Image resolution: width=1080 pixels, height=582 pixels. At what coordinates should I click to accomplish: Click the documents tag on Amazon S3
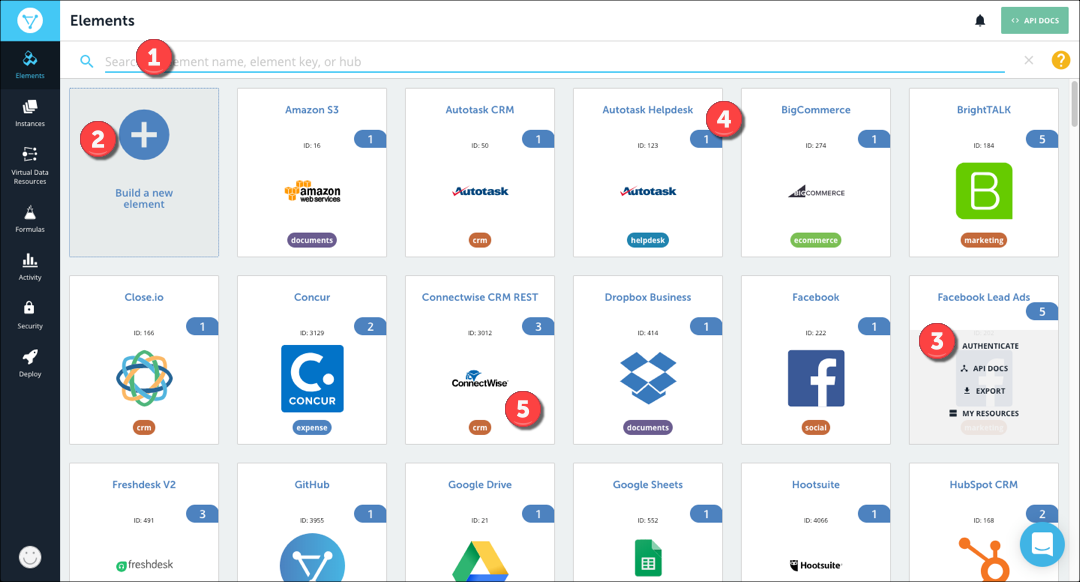point(312,240)
